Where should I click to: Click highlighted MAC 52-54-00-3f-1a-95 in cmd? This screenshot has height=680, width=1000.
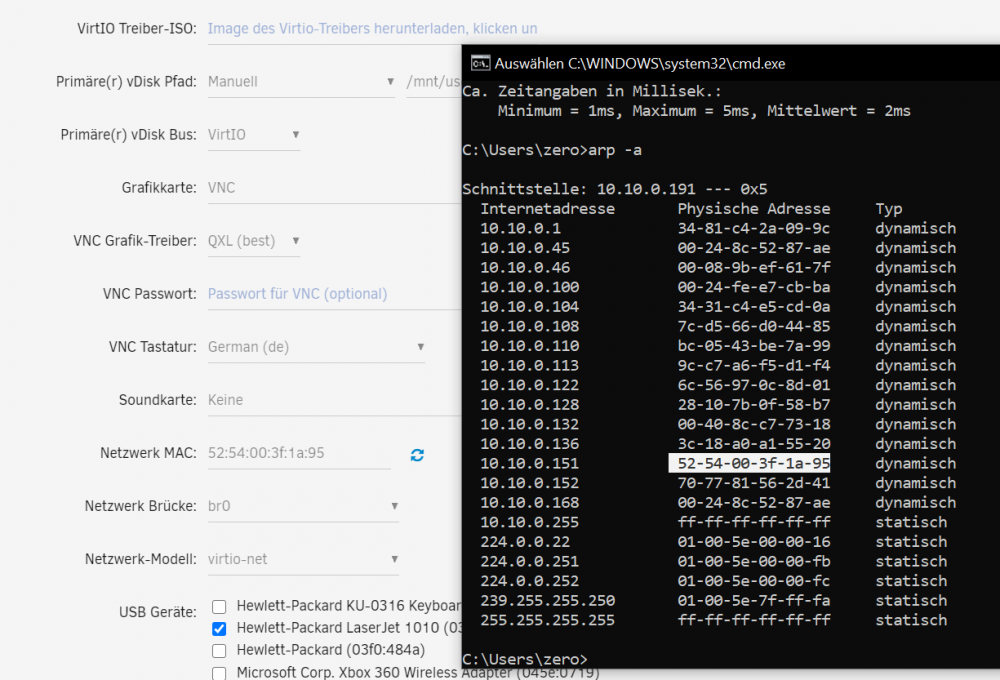click(749, 464)
